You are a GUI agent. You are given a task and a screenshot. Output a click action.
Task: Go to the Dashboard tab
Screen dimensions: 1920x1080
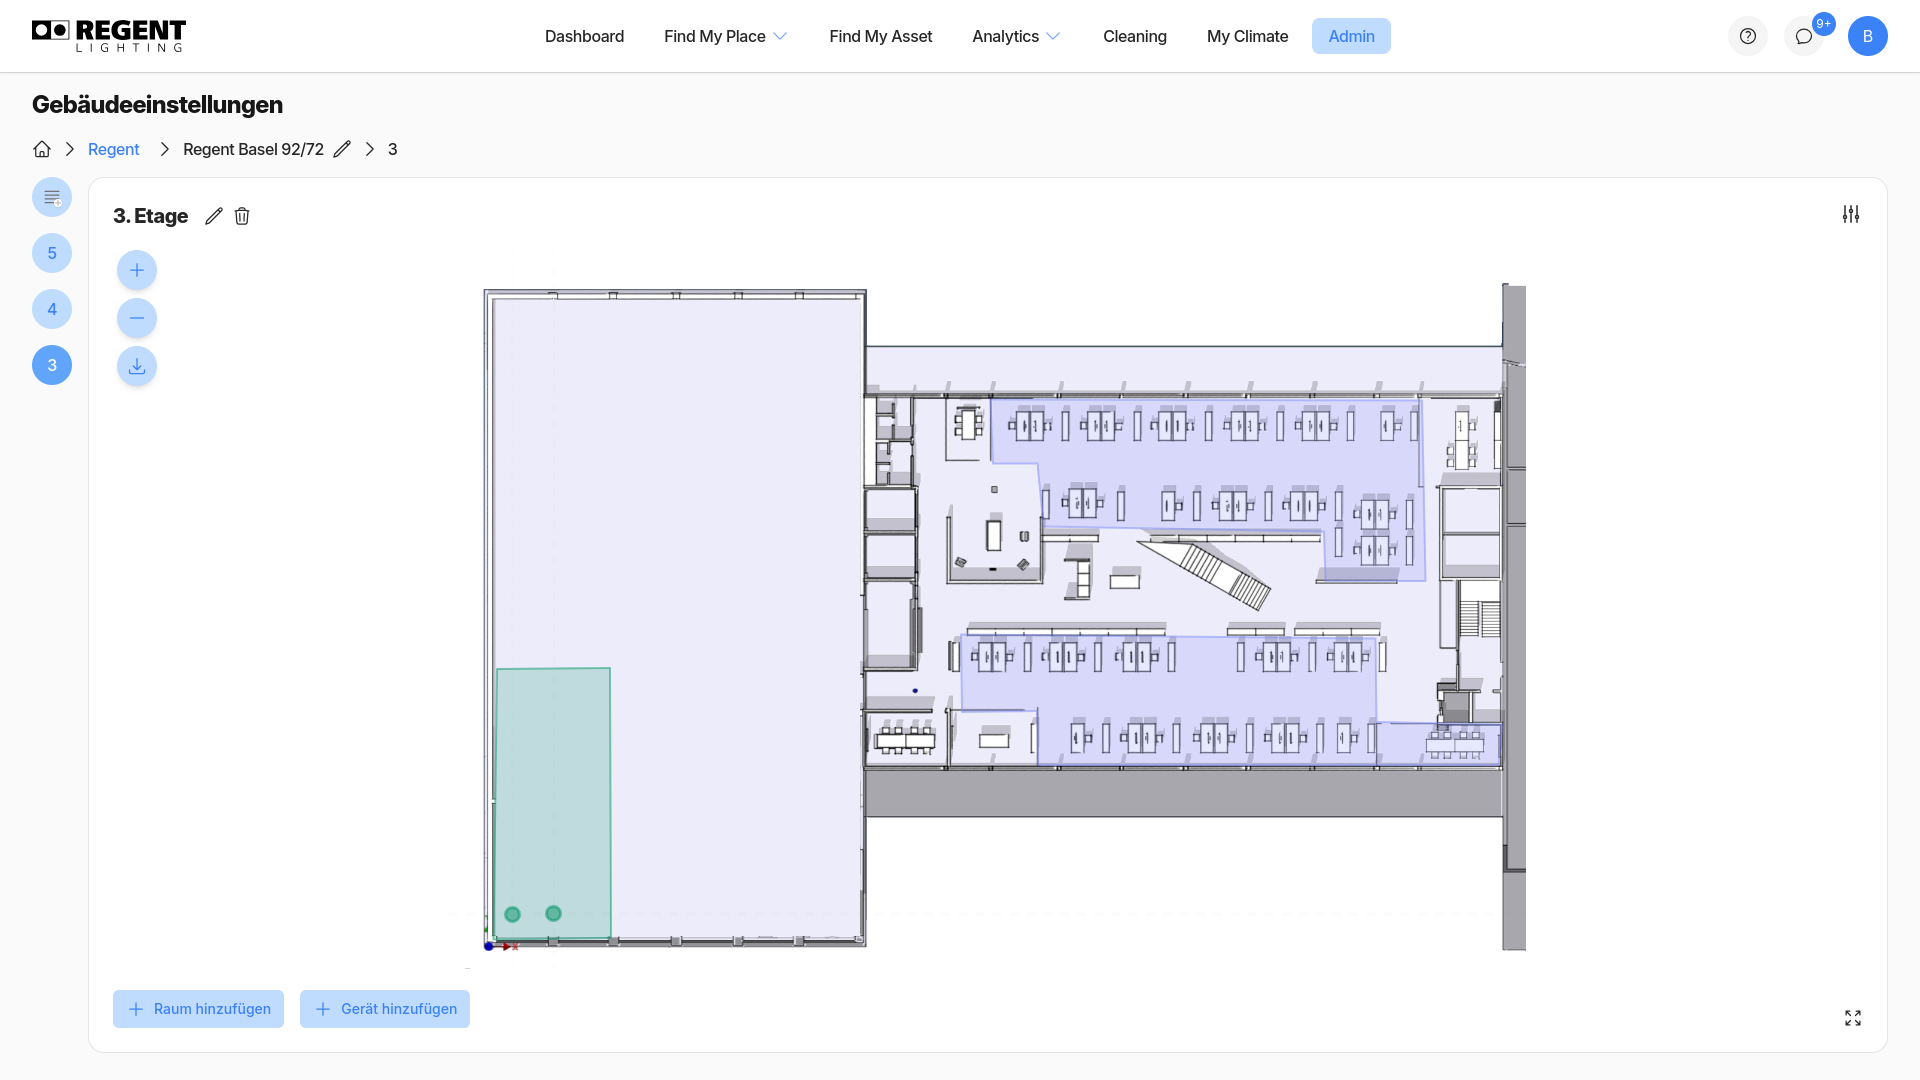[584, 36]
